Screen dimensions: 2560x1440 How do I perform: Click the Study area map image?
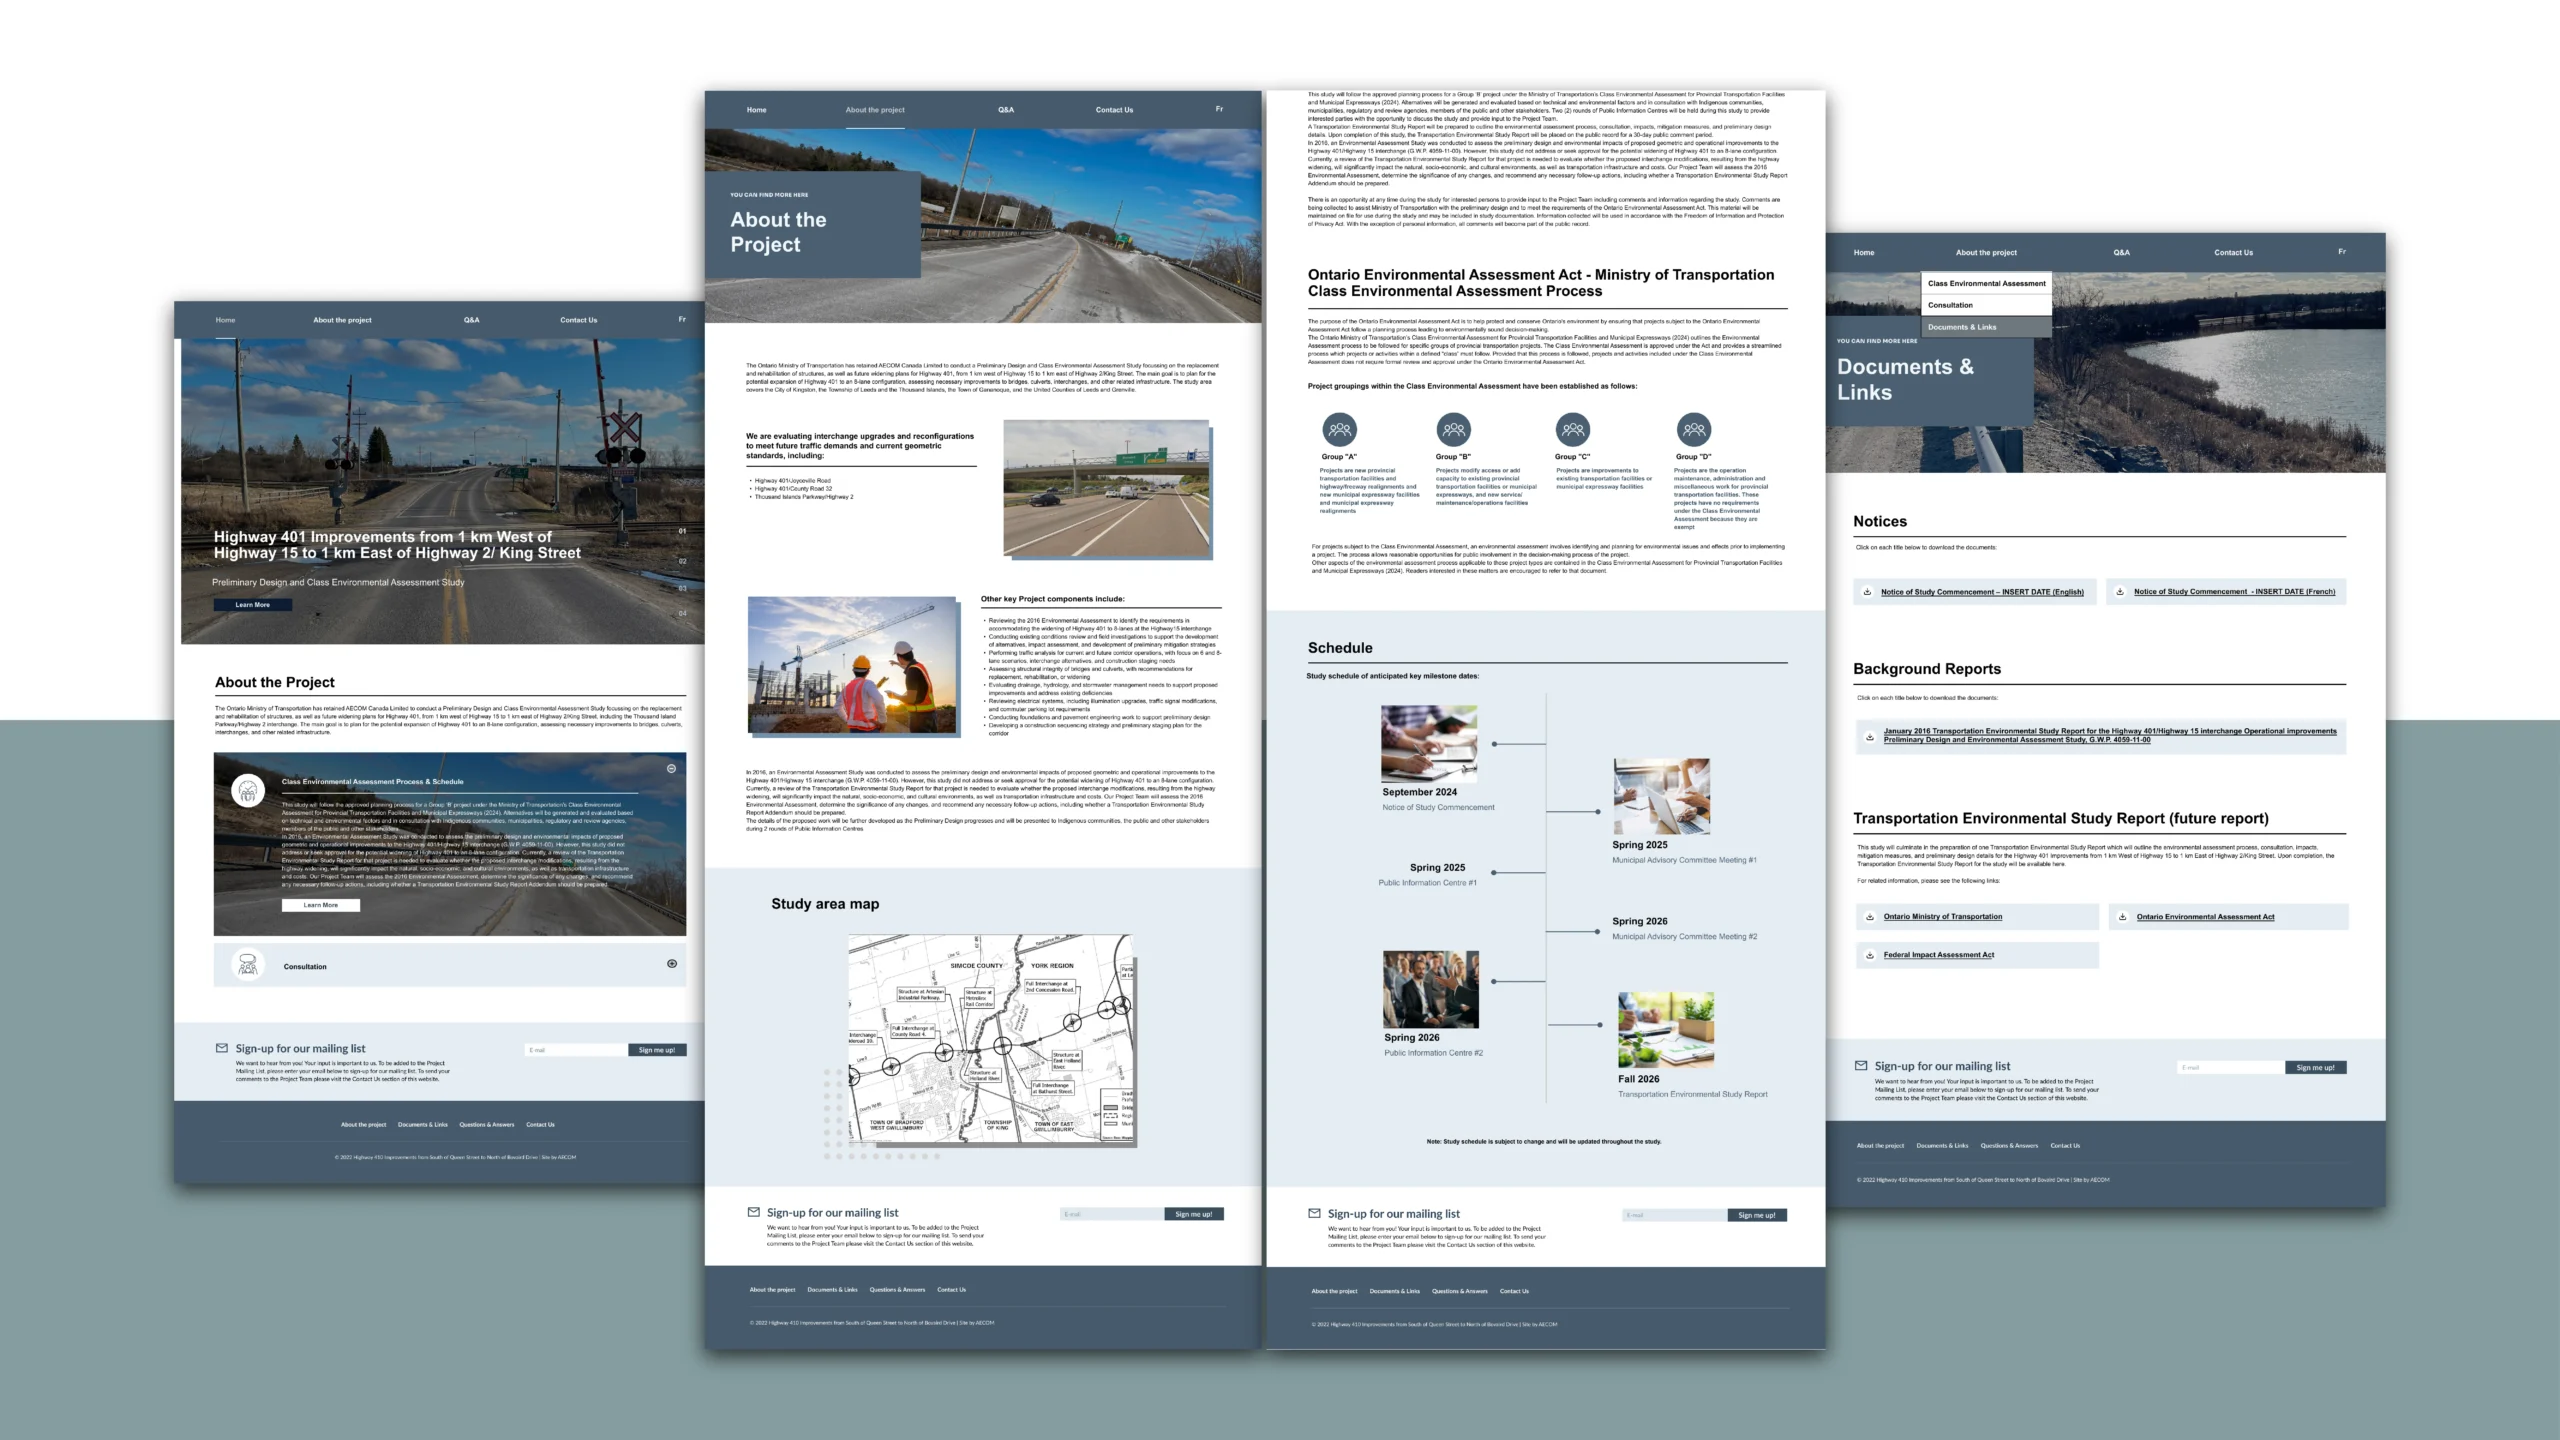(991, 1040)
